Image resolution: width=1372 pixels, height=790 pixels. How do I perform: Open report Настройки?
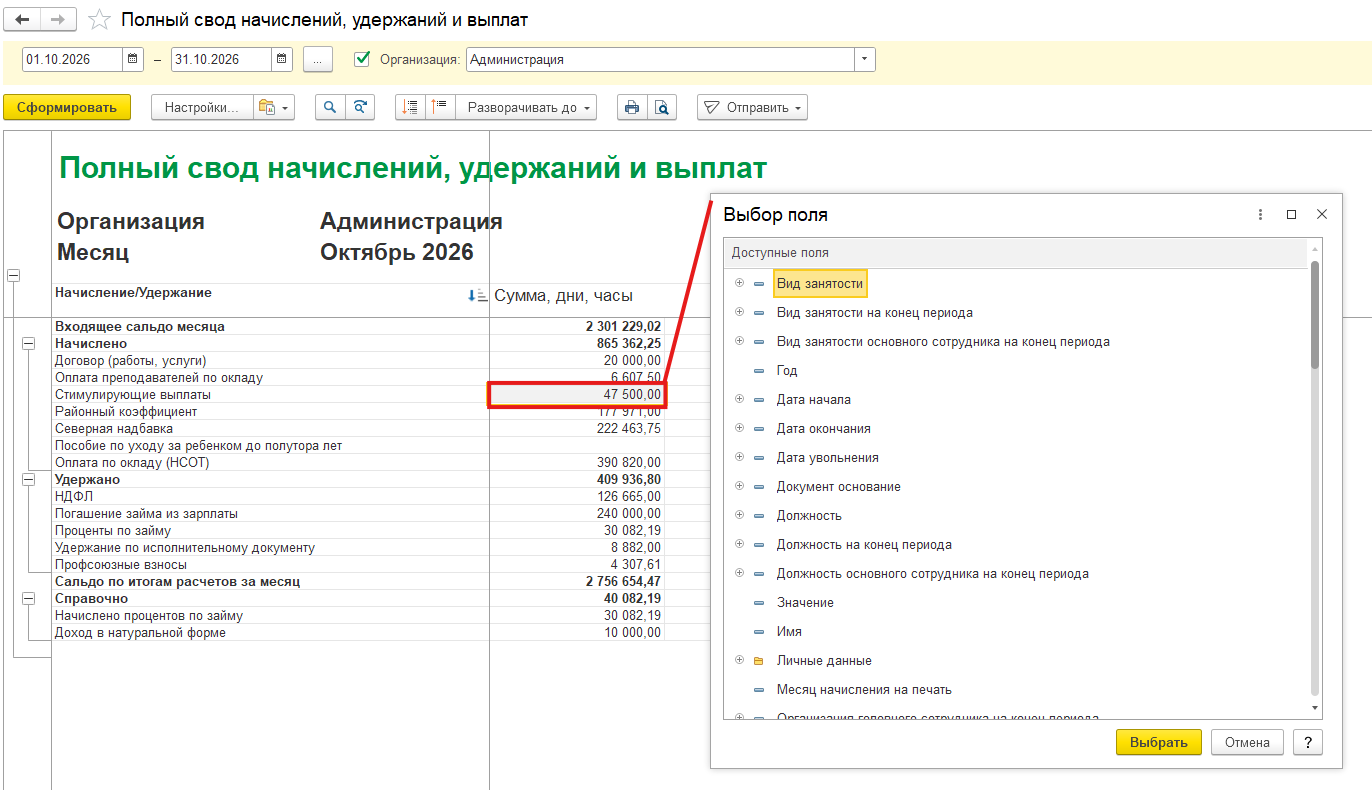point(201,108)
